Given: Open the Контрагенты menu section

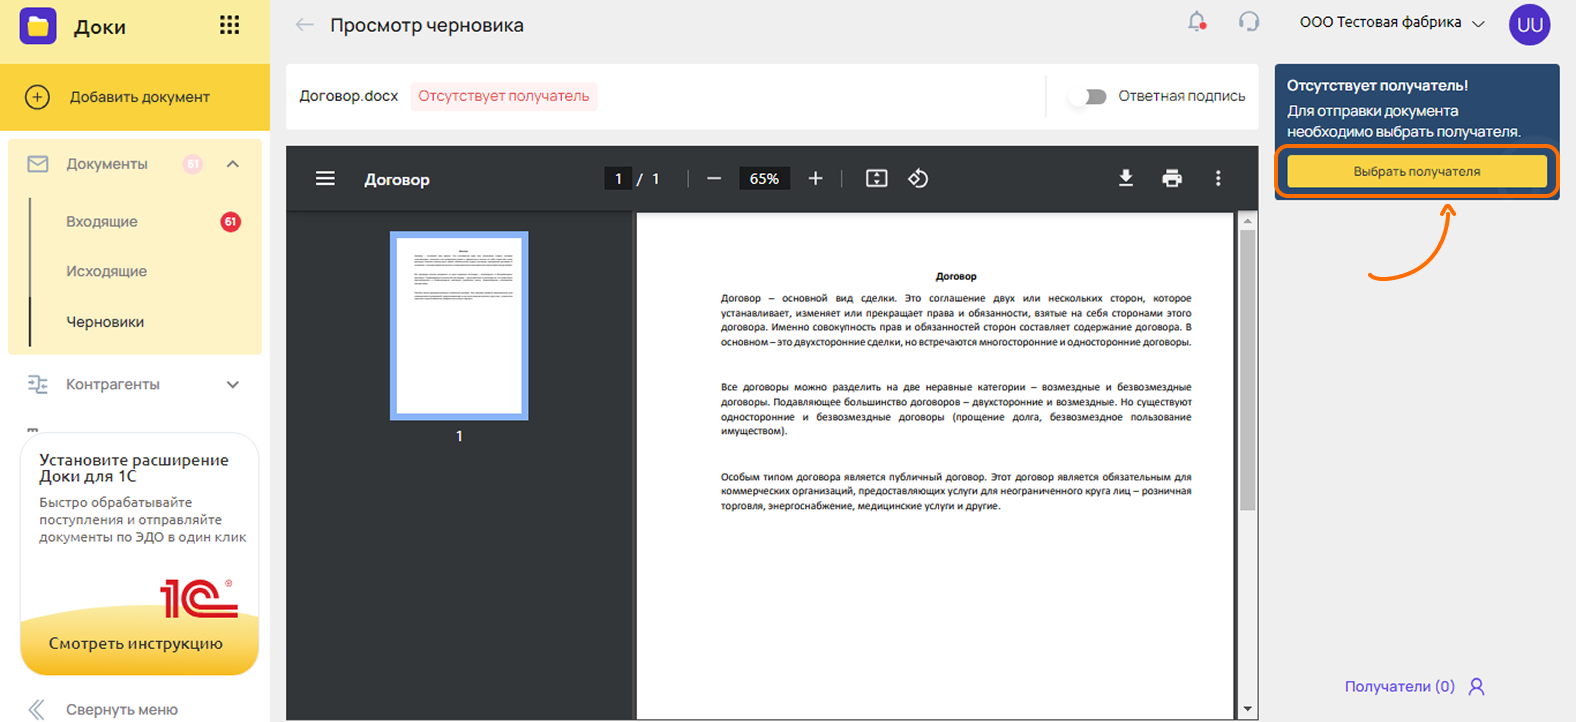Looking at the screenshot, I should [x=135, y=384].
